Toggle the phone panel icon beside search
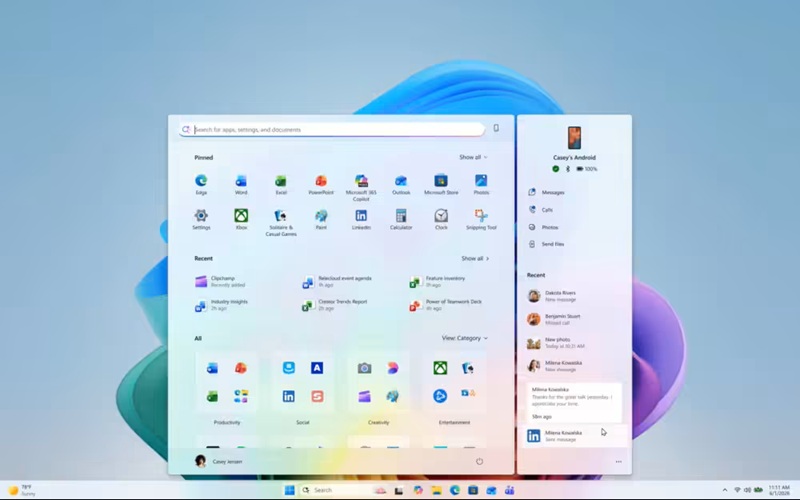The height and width of the screenshot is (500, 800). (496, 129)
